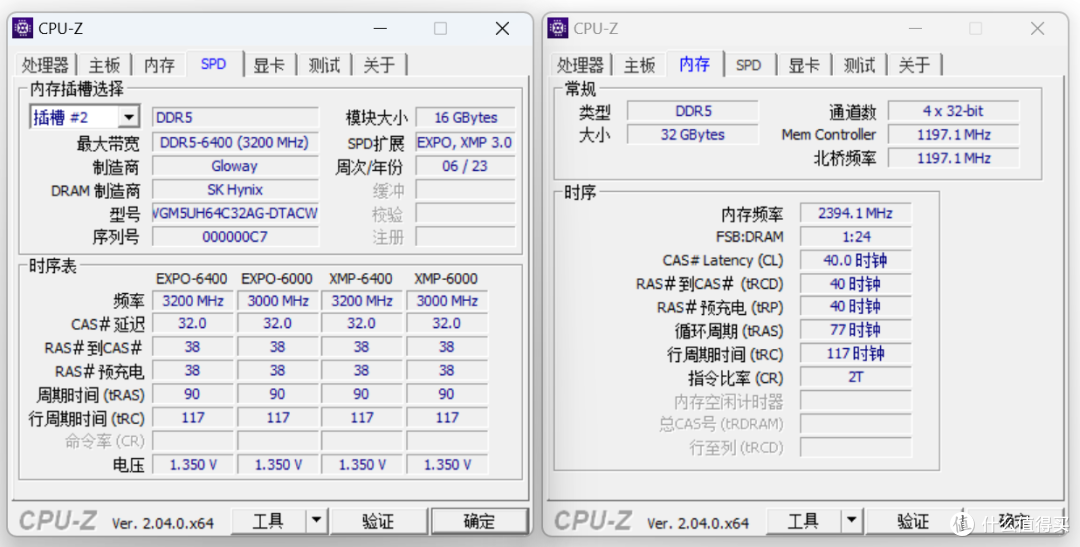The width and height of the screenshot is (1080, 547).
Task: Click the EXPO-6400 column header
Action: (191, 279)
